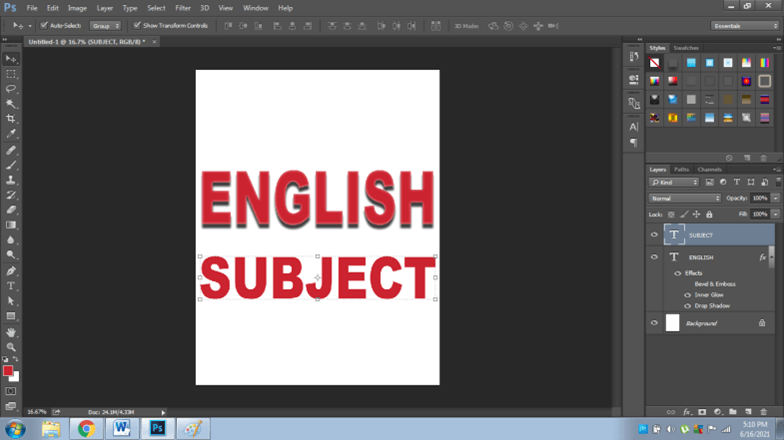Viewport: 784px width, 440px height.
Task: Toggle Show Transform Controls checkbox
Action: pyautogui.click(x=137, y=25)
